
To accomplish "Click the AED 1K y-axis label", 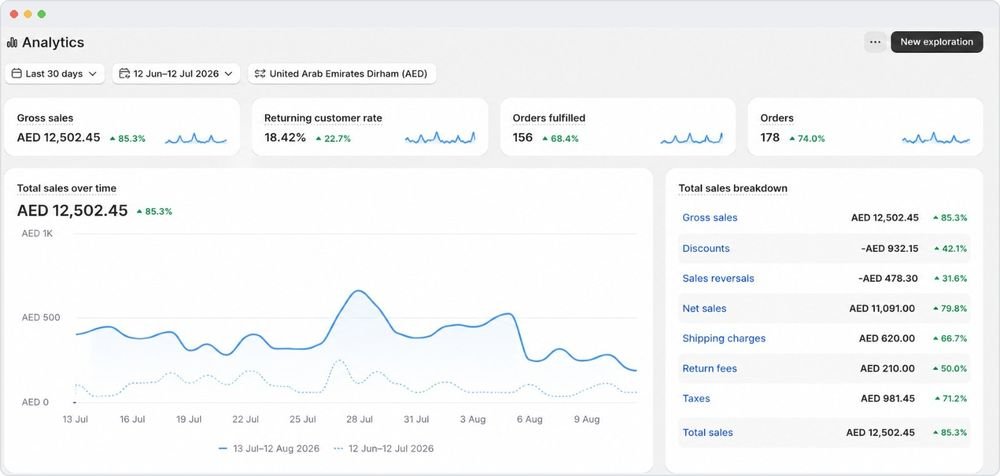I will [x=37, y=234].
